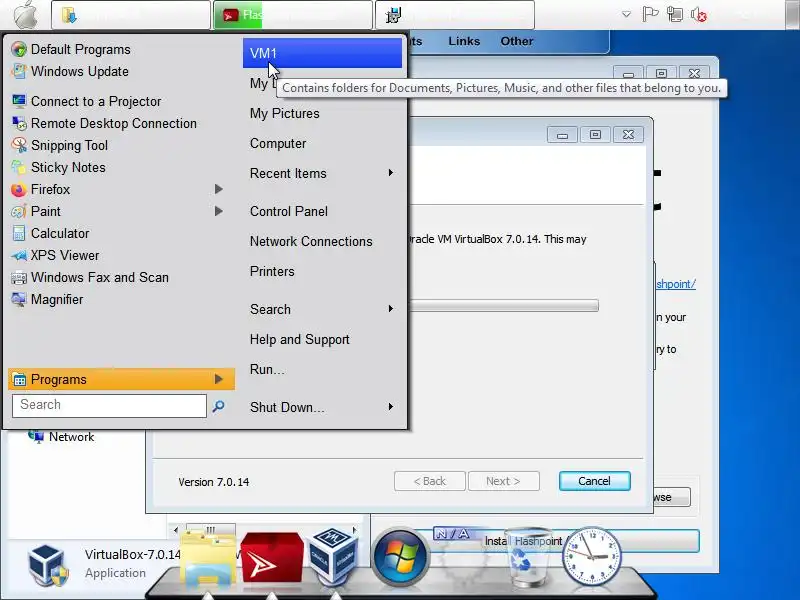The image size is (800, 600).
Task: Open the folder icon in the dock
Action: click(208, 558)
